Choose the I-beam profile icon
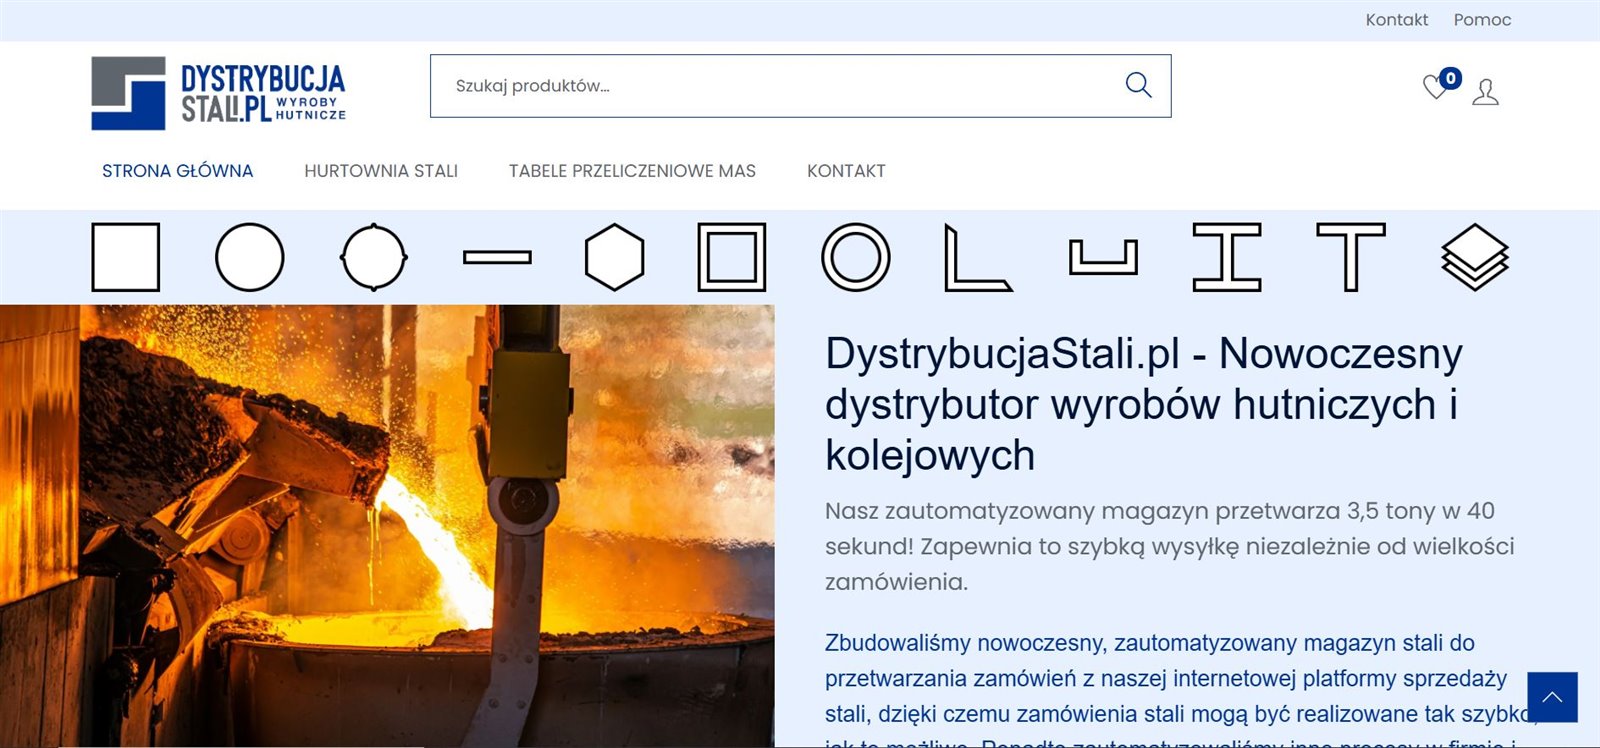The width and height of the screenshot is (1600, 748). (x=1227, y=257)
